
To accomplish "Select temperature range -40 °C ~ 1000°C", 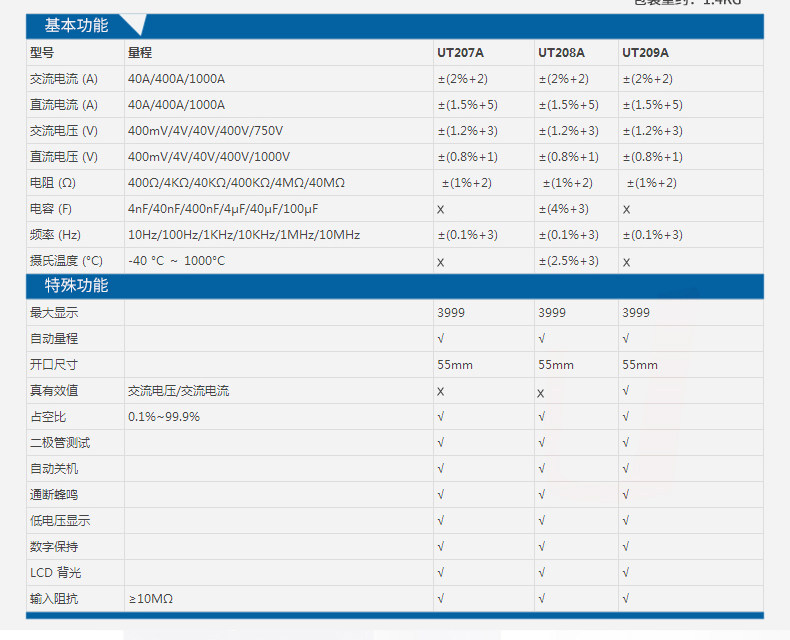I will click(176, 261).
